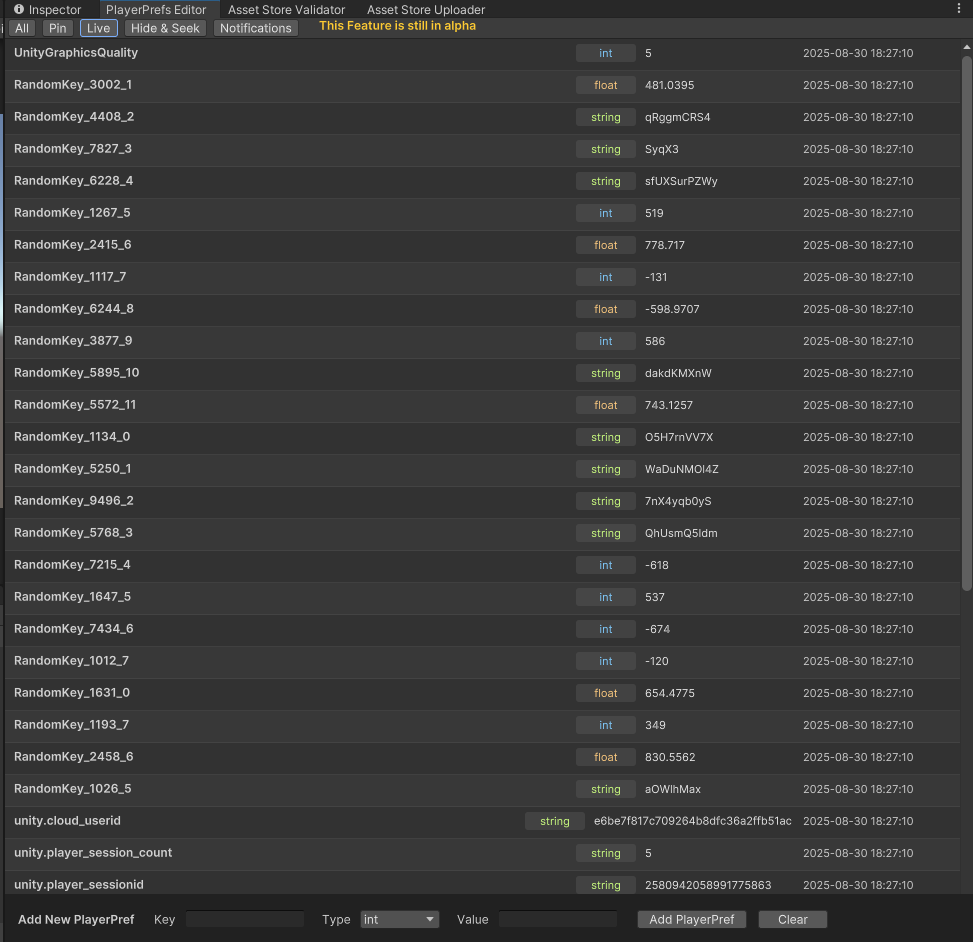This screenshot has width=973, height=942.
Task: Click the float badge on RandomKey_2458_6
Action: coord(605,757)
